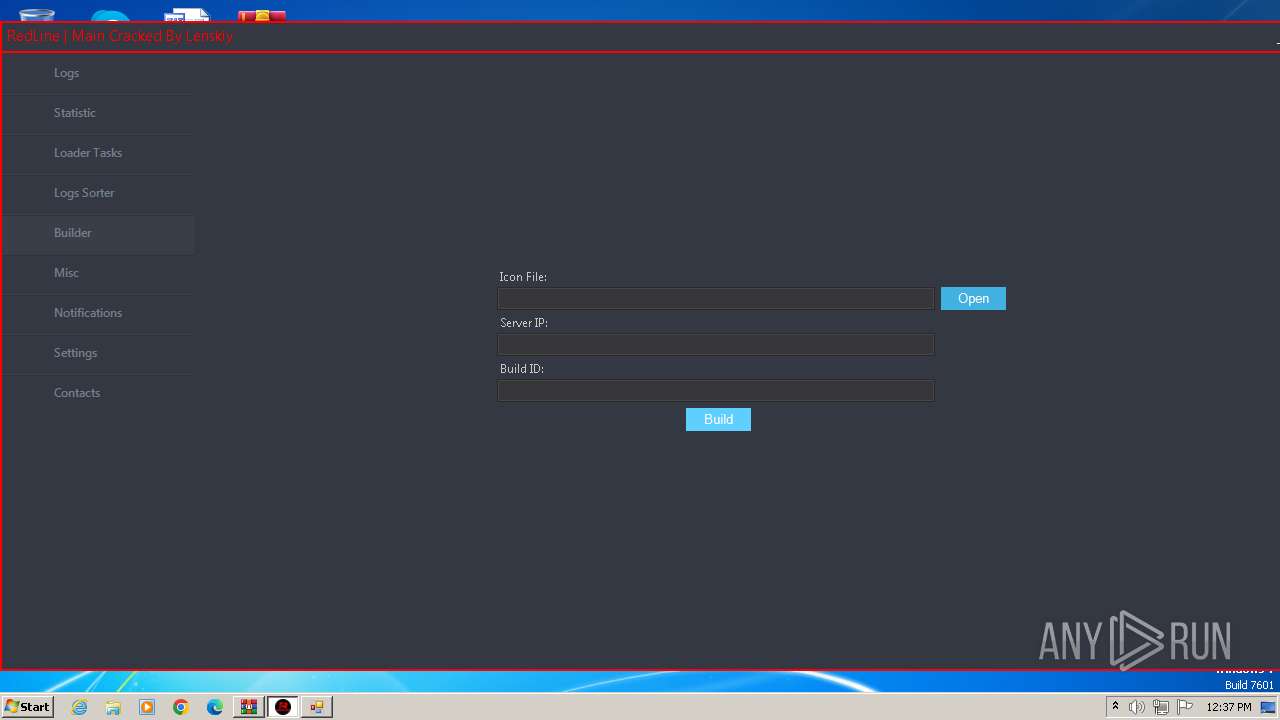The width and height of the screenshot is (1280, 720).
Task: Click the 'Icon File:' label
Action: point(523,277)
